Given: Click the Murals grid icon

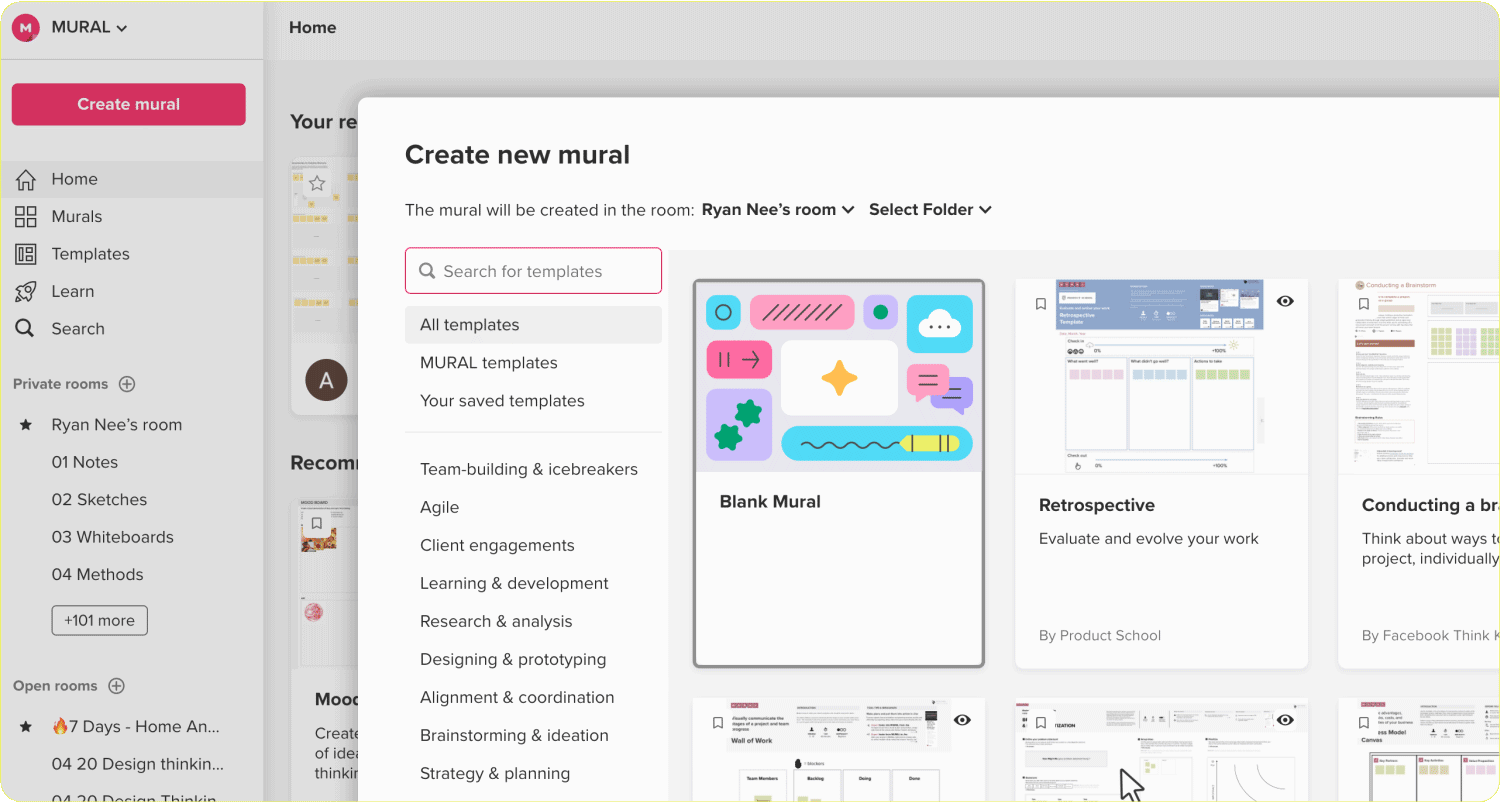Looking at the screenshot, I should (26, 217).
